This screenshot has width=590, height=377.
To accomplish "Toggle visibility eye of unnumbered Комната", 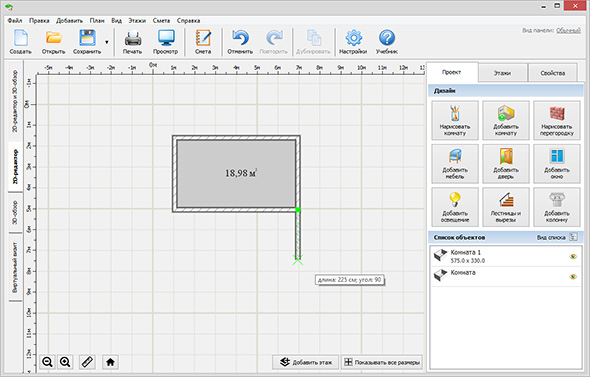I will [x=573, y=277].
